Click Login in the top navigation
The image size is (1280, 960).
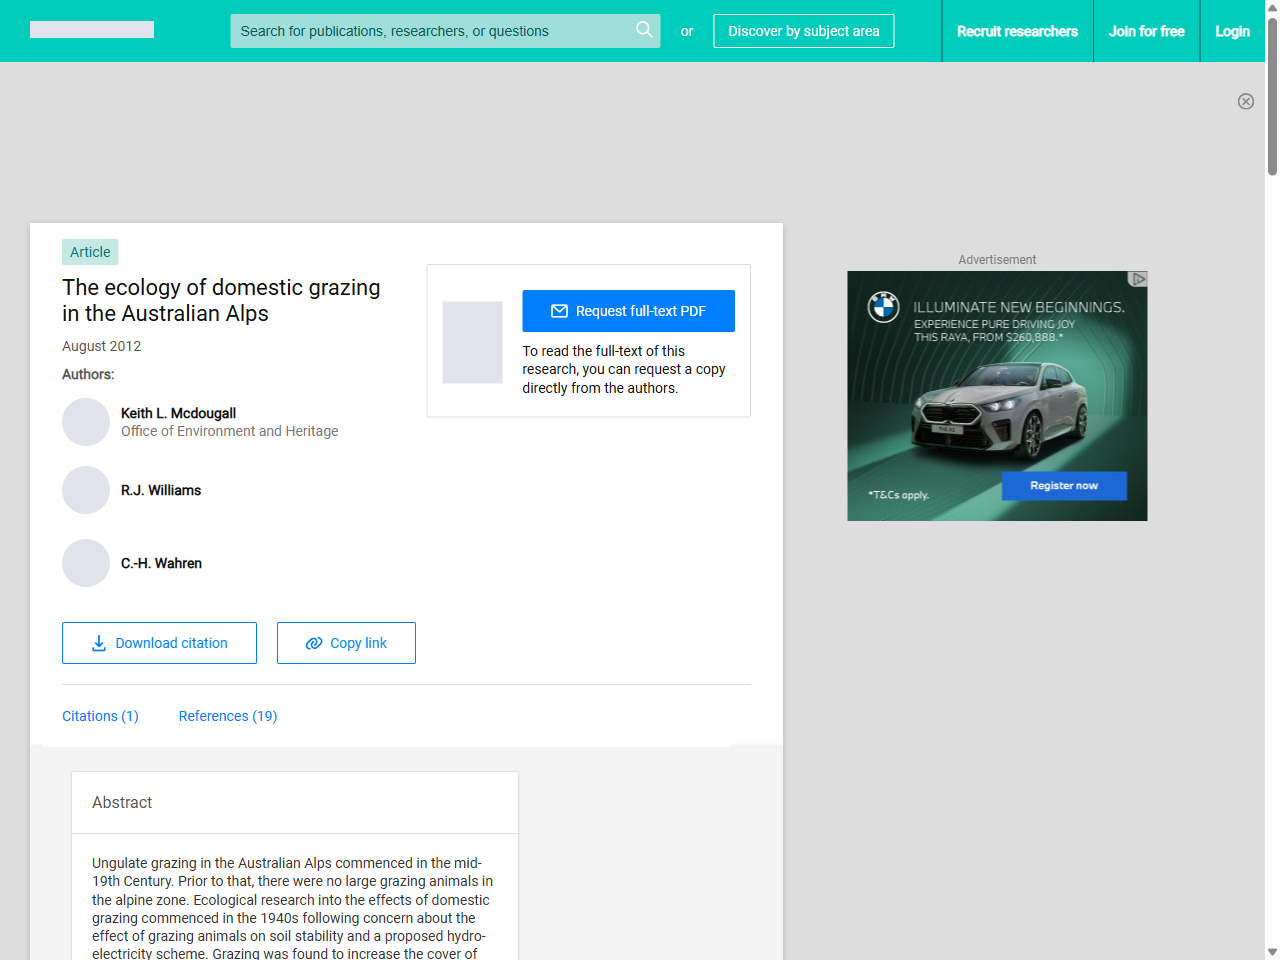pos(1232,31)
